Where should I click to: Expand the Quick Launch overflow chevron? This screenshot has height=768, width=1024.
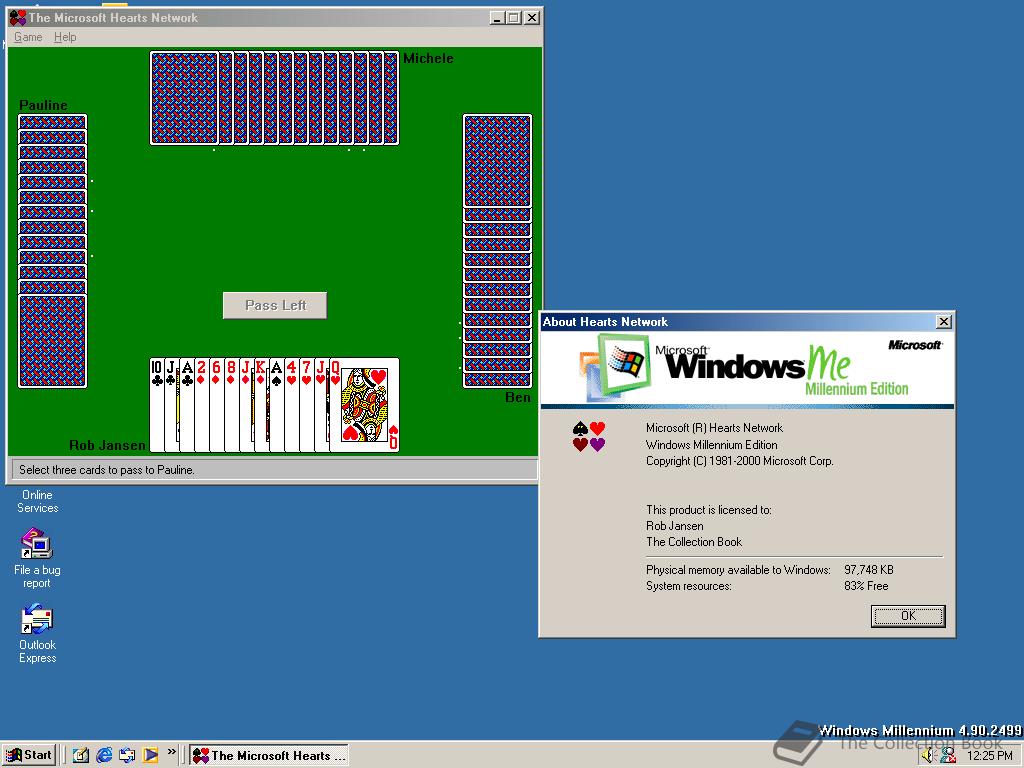pyautogui.click(x=172, y=752)
